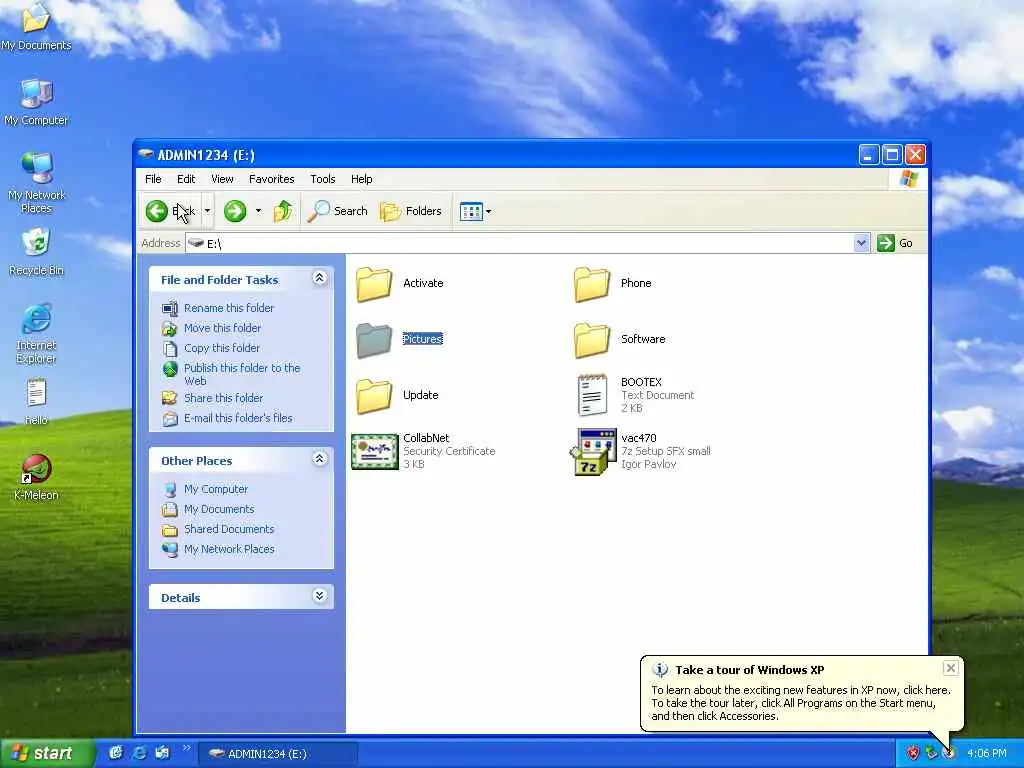Expand the Details panel
1024x768 pixels.
pos(319,596)
